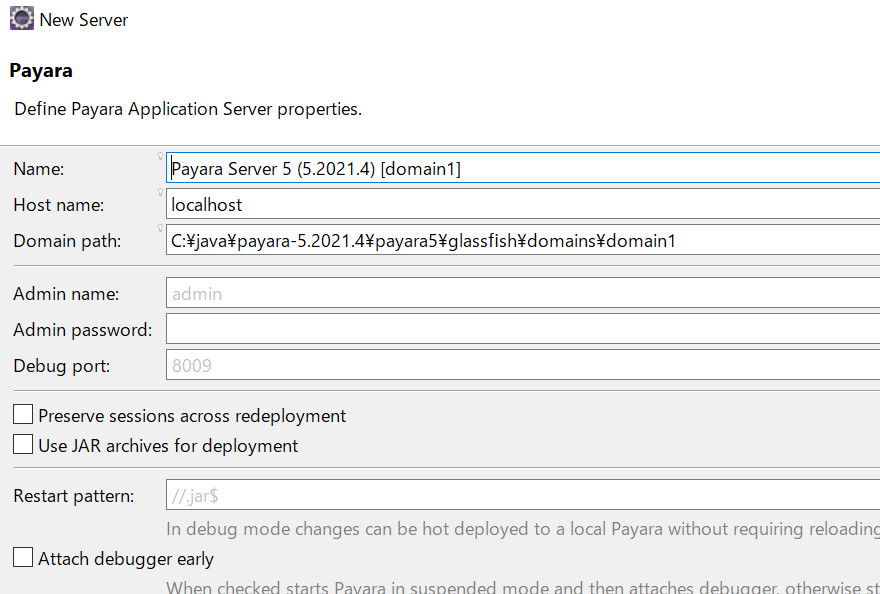Click the Admin name field showing admin

523,293
